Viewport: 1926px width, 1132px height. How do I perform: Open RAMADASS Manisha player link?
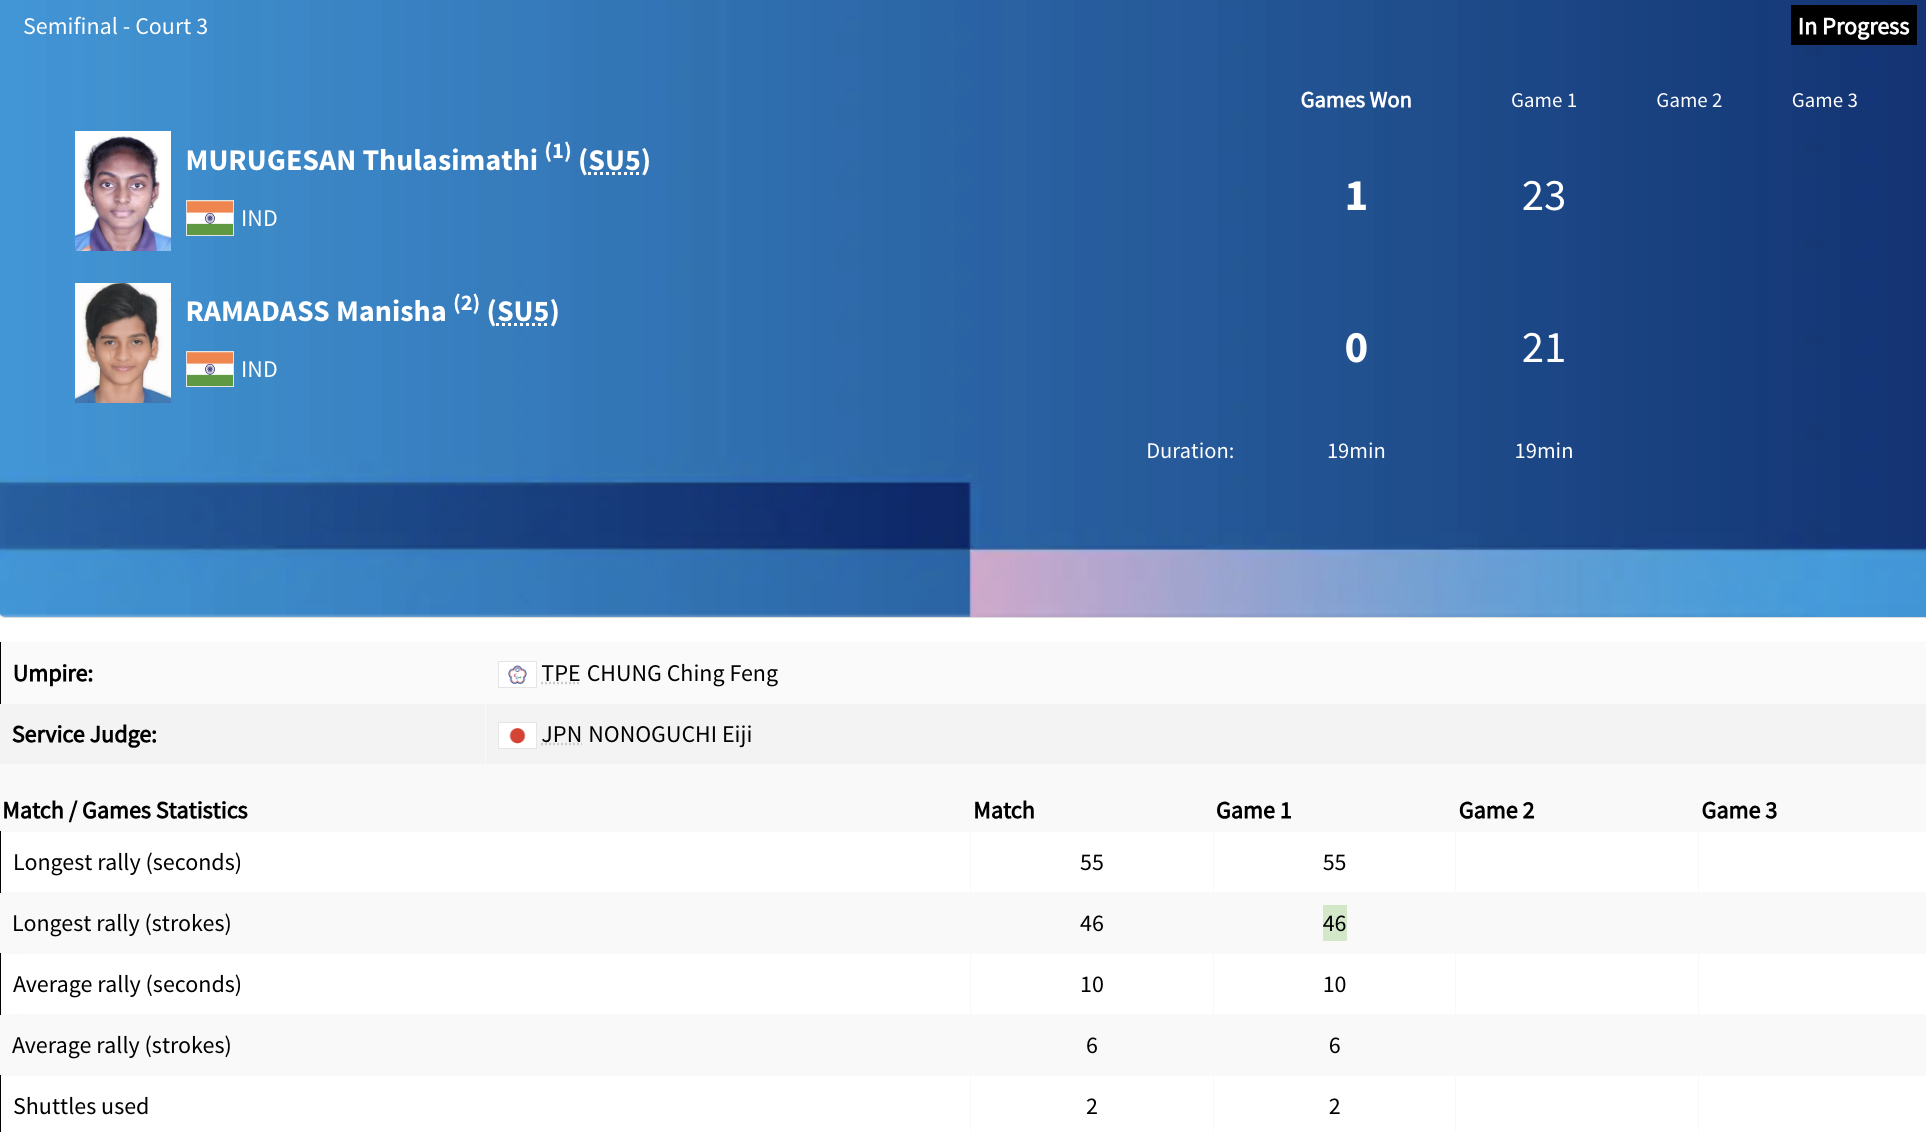coord(315,312)
